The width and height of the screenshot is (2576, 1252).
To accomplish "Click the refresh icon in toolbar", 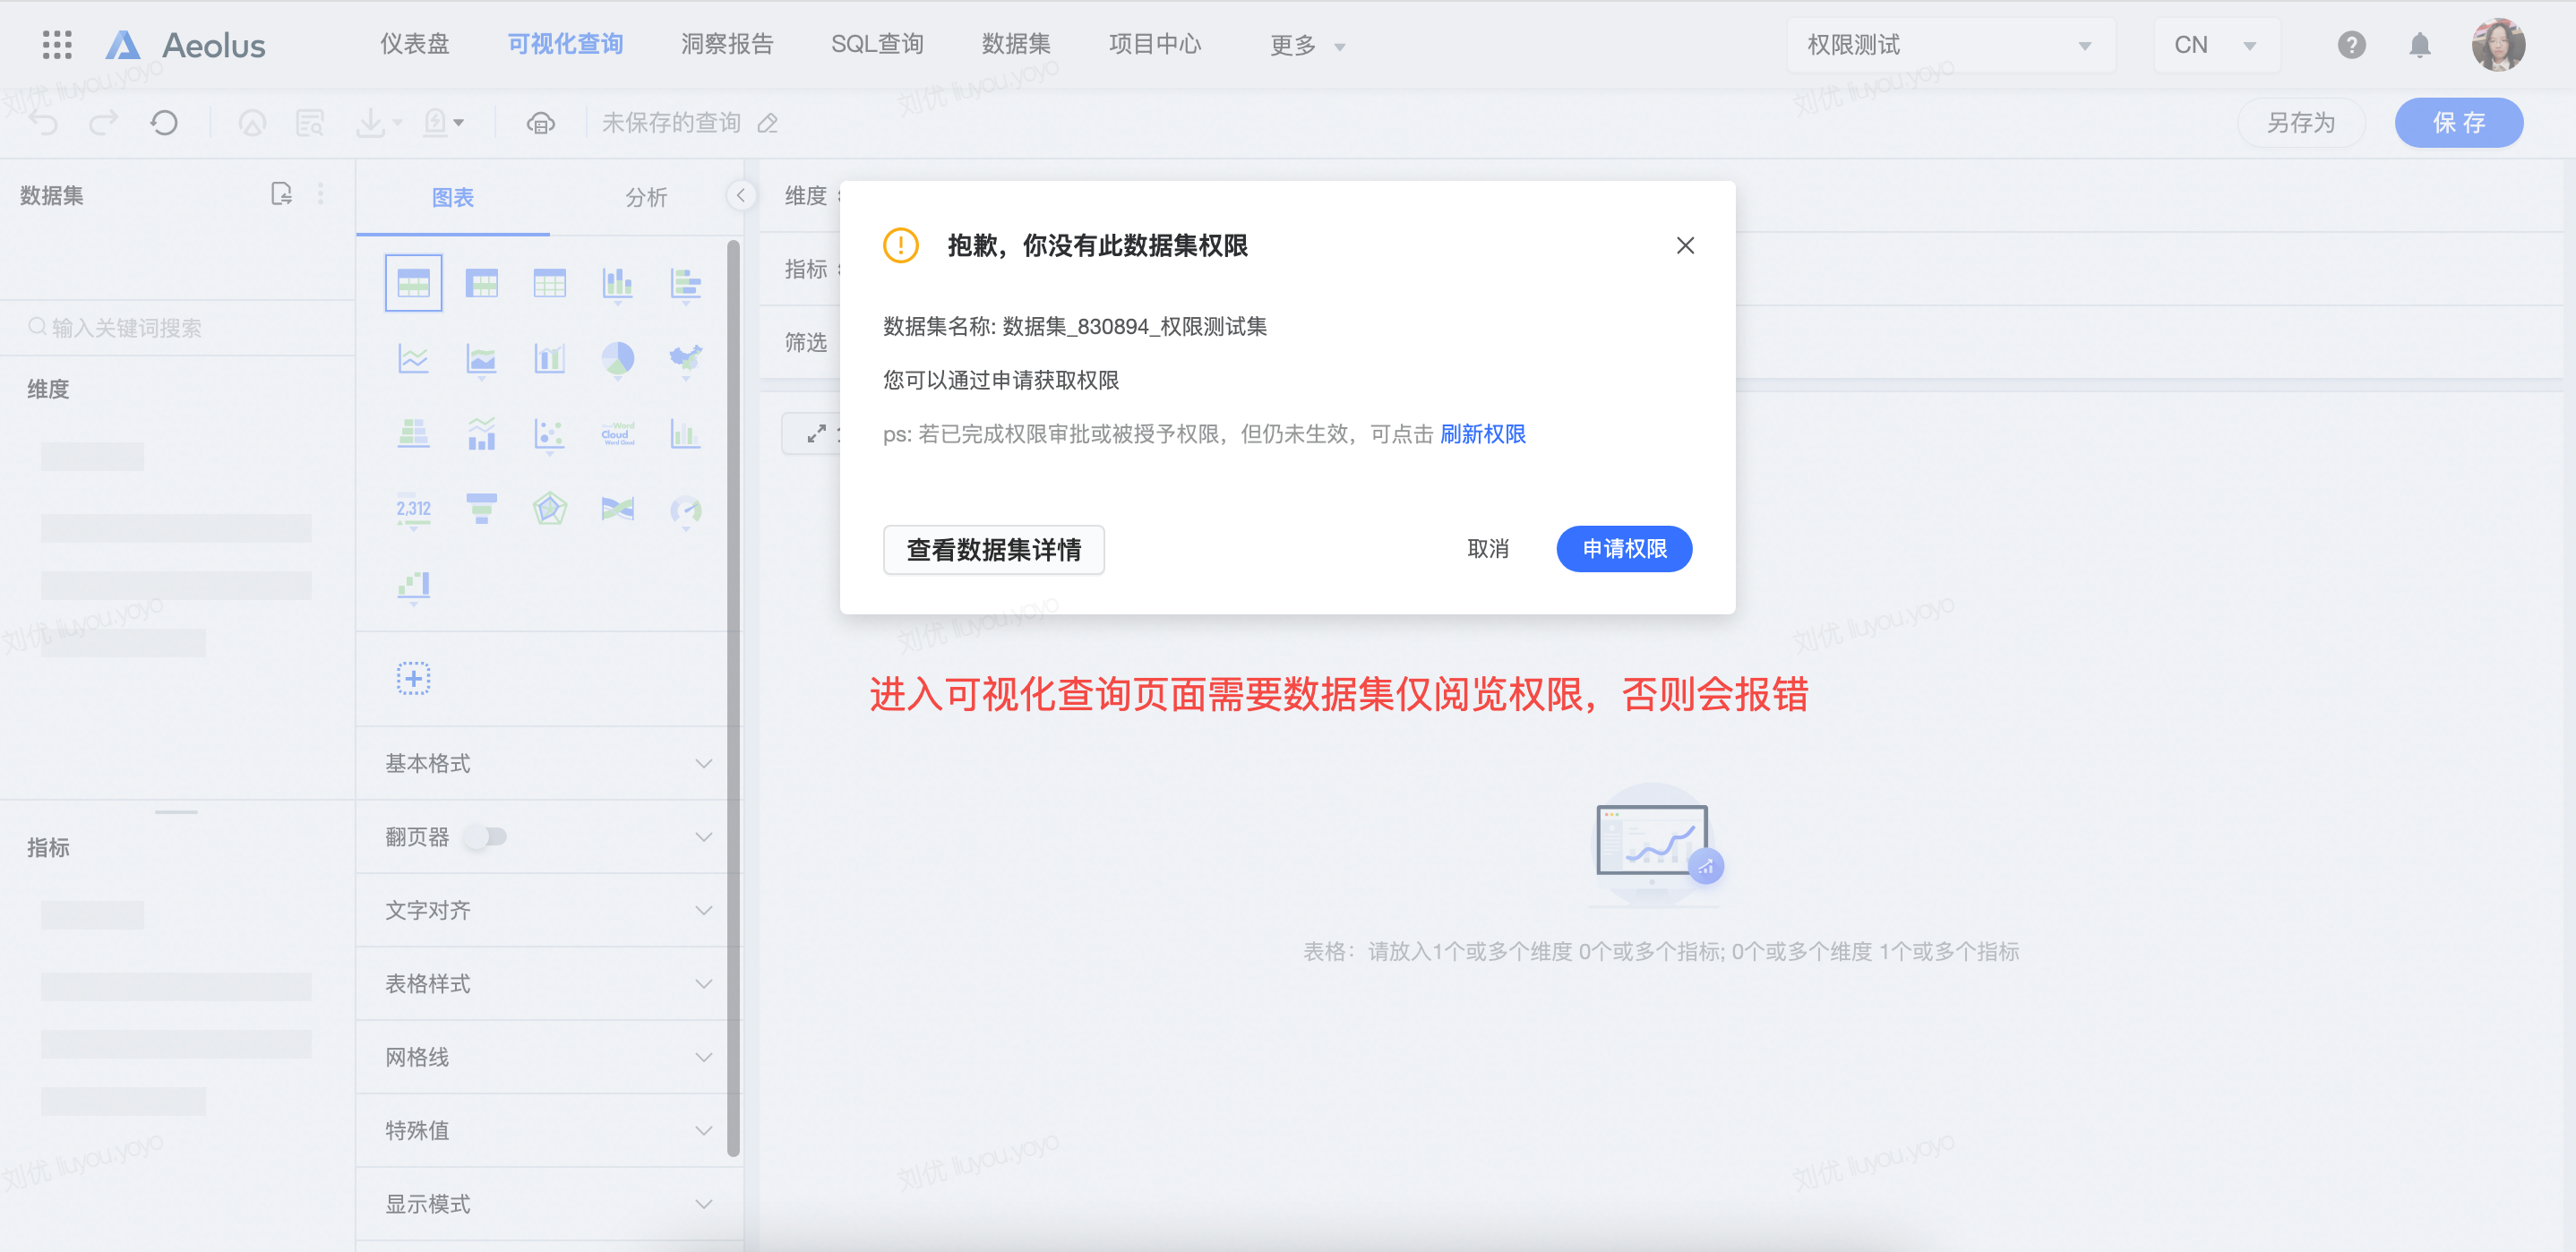I will pos(164,123).
